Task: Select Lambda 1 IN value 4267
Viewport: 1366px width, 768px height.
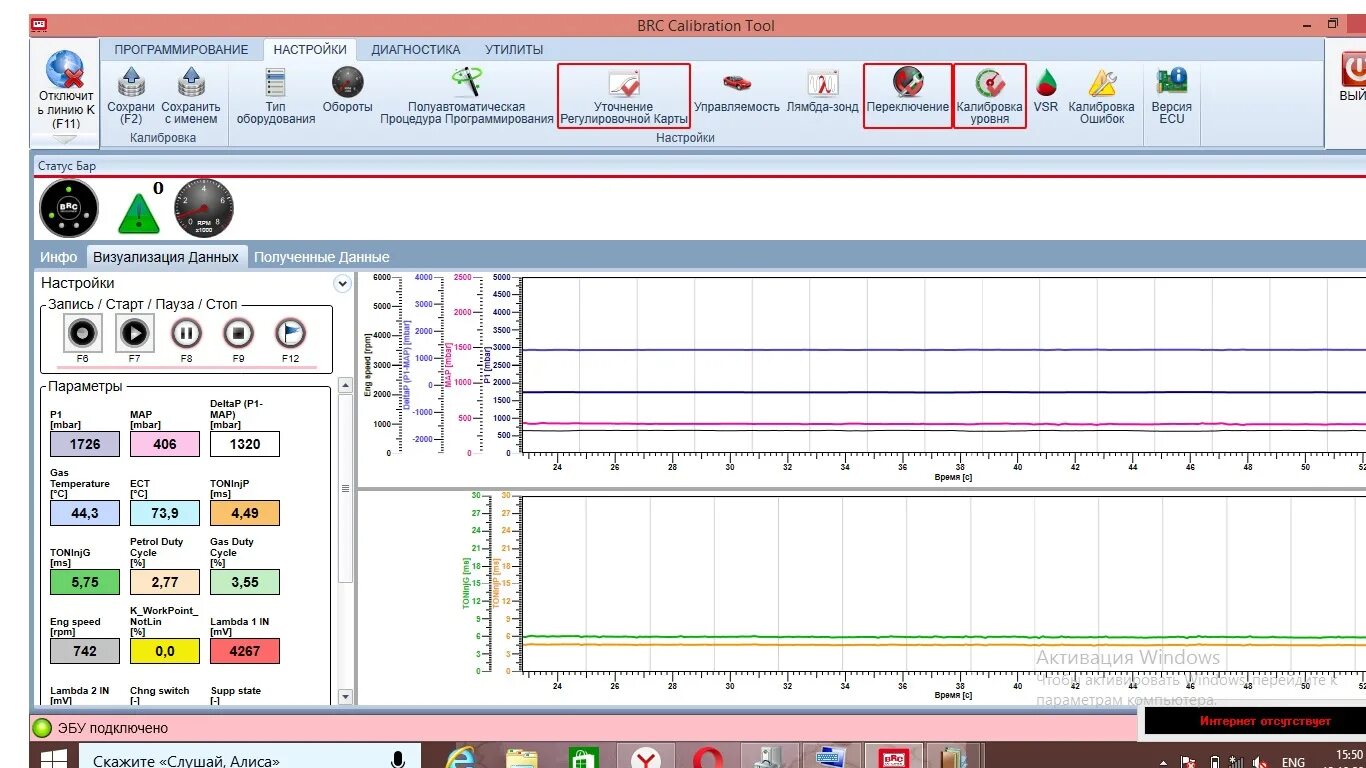Action: click(245, 651)
